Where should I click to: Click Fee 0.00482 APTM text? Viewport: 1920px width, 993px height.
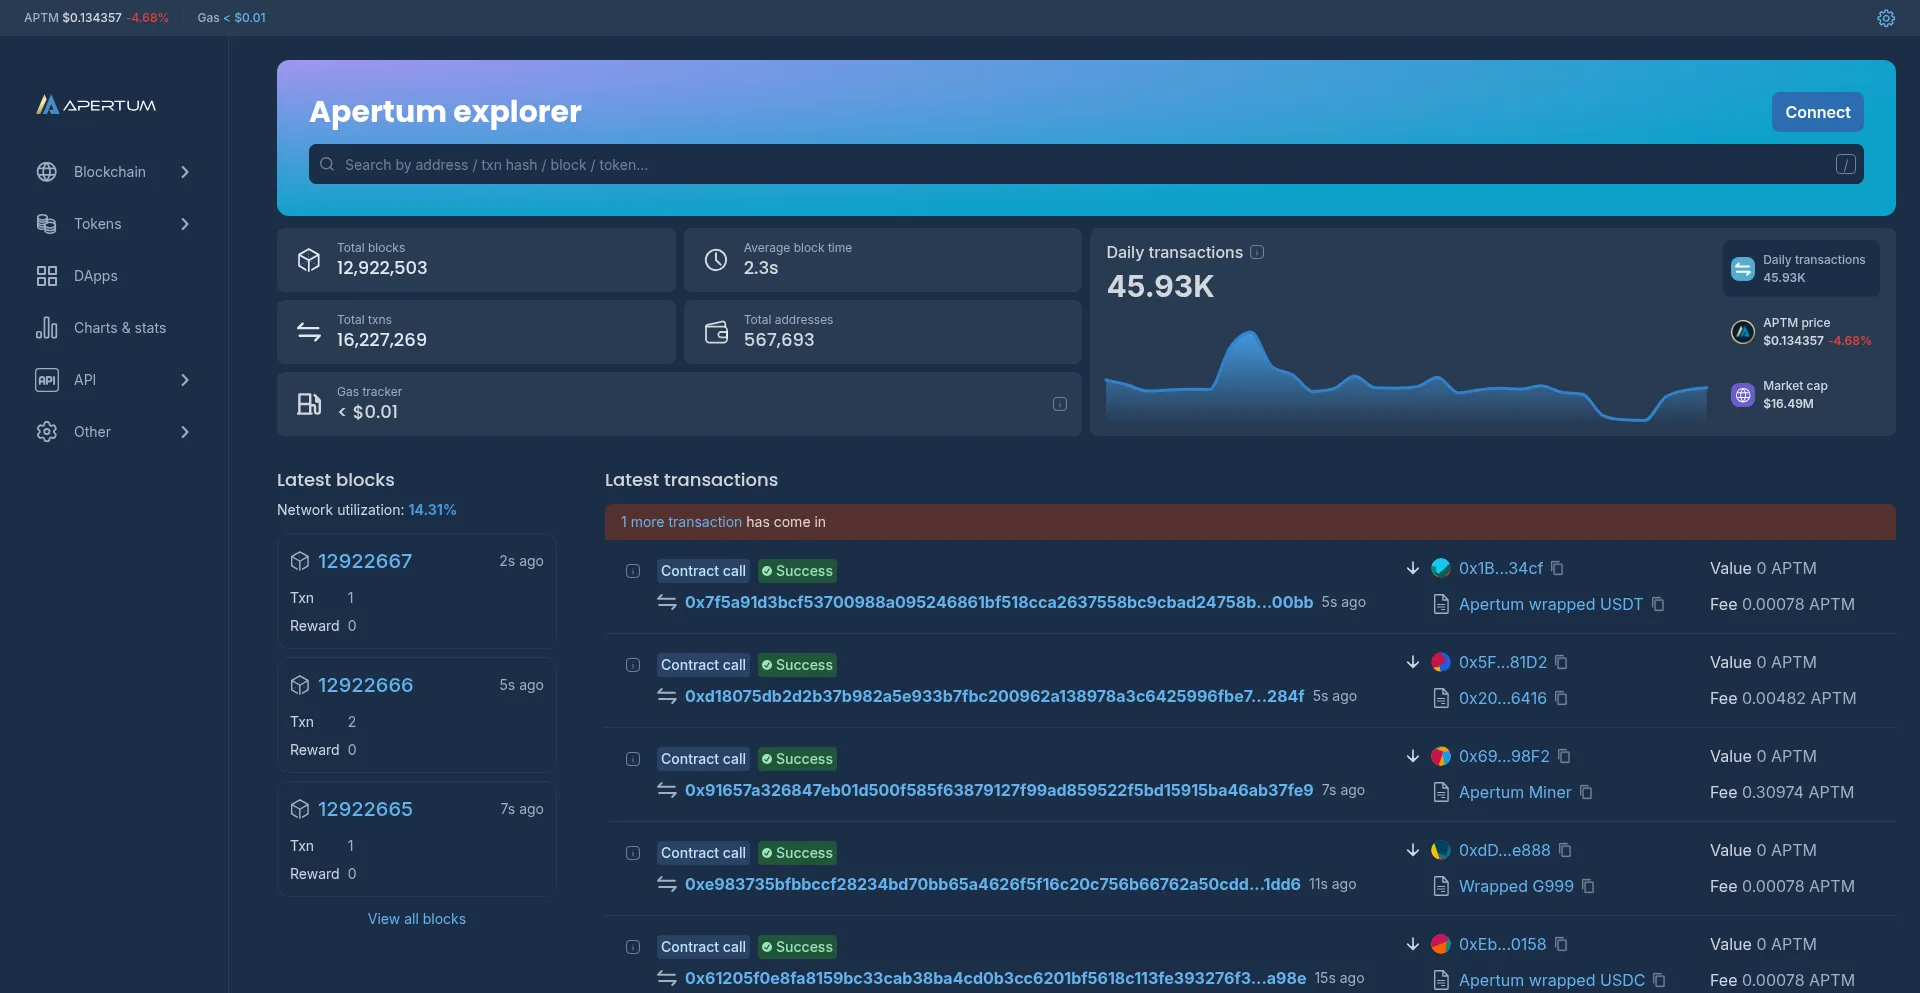click(x=1783, y=698)
